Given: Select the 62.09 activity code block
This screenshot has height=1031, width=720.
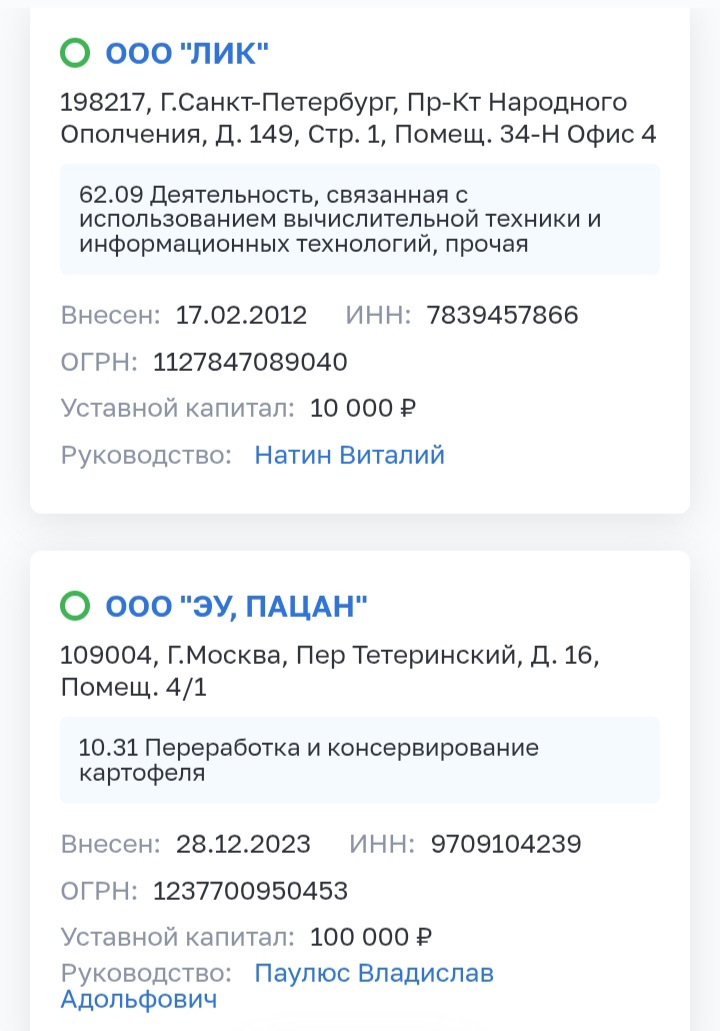Looking at the screenshot, I should [360, 219].
